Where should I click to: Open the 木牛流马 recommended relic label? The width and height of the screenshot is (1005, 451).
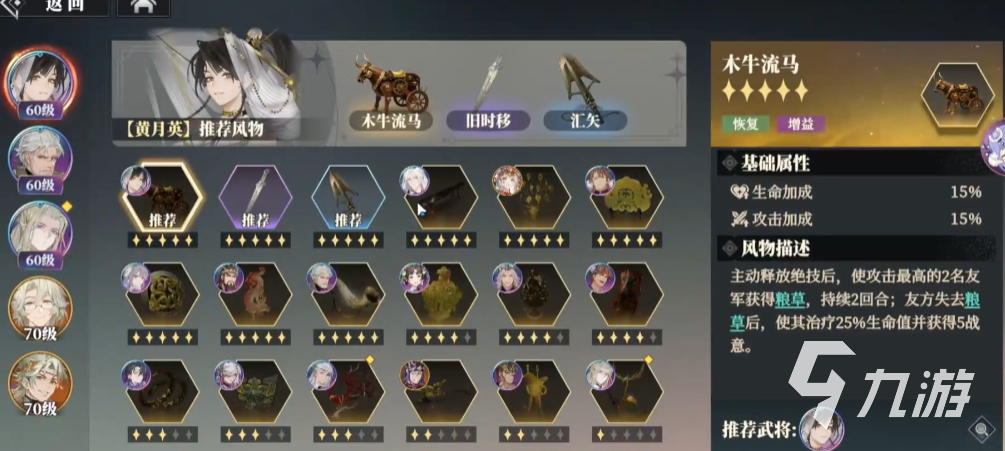point(391,120)
